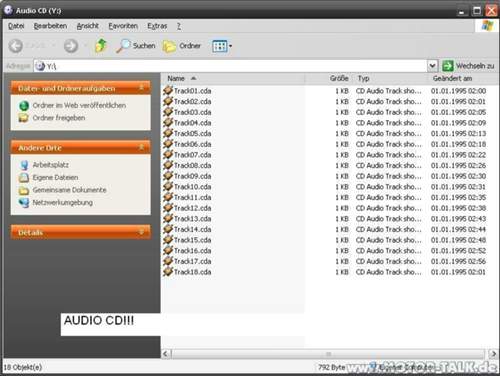Click the Arbeitsplatz computer icon
Viewport: 500px width, 376px height.
pos(24,165)
